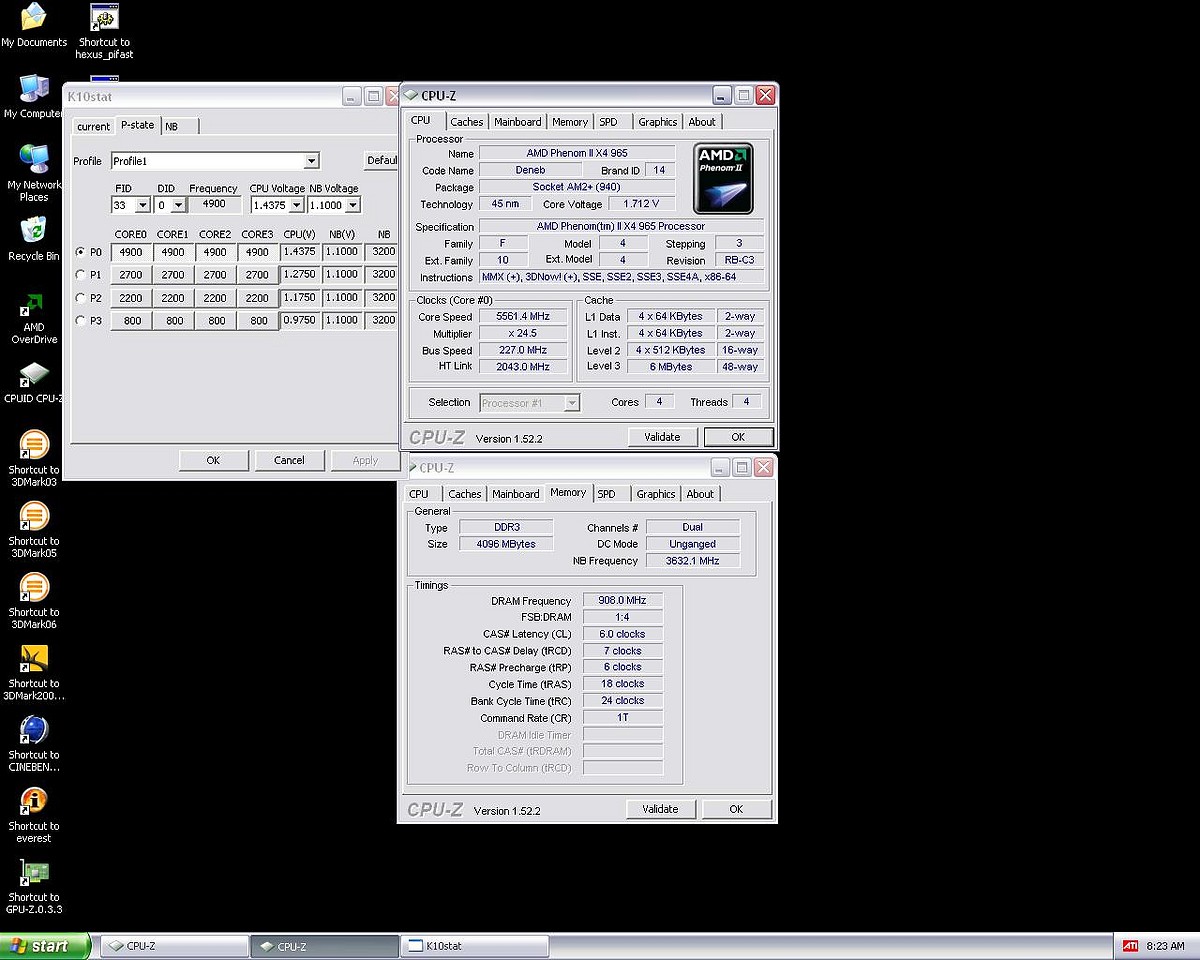Click the AMD Phenom II logo in CPU-Z

click(x=723, y=178)
